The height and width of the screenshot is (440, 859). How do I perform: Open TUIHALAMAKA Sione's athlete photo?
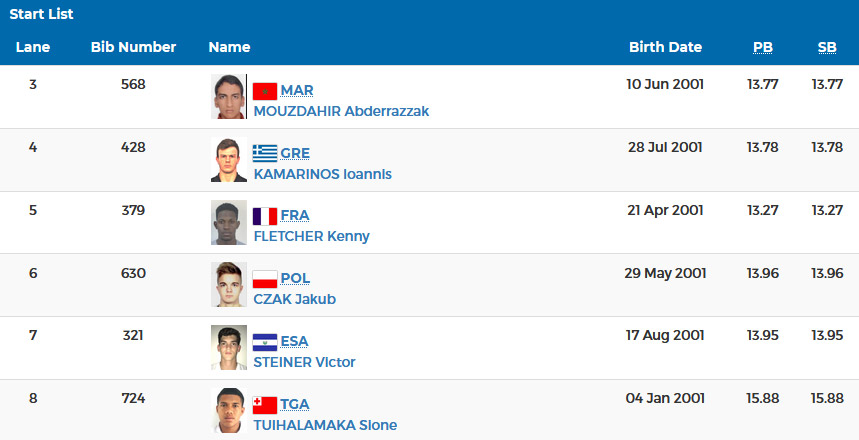point(229,410)
